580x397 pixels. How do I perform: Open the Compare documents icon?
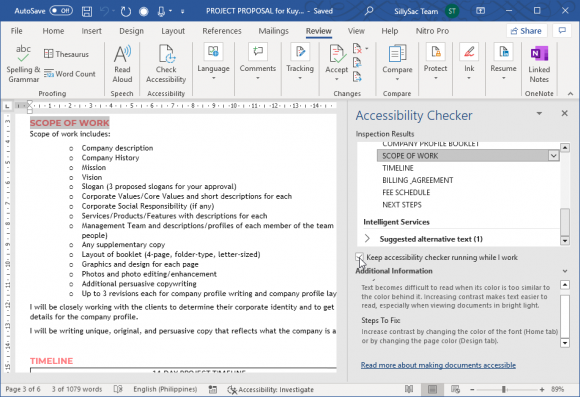click(397, 54)
